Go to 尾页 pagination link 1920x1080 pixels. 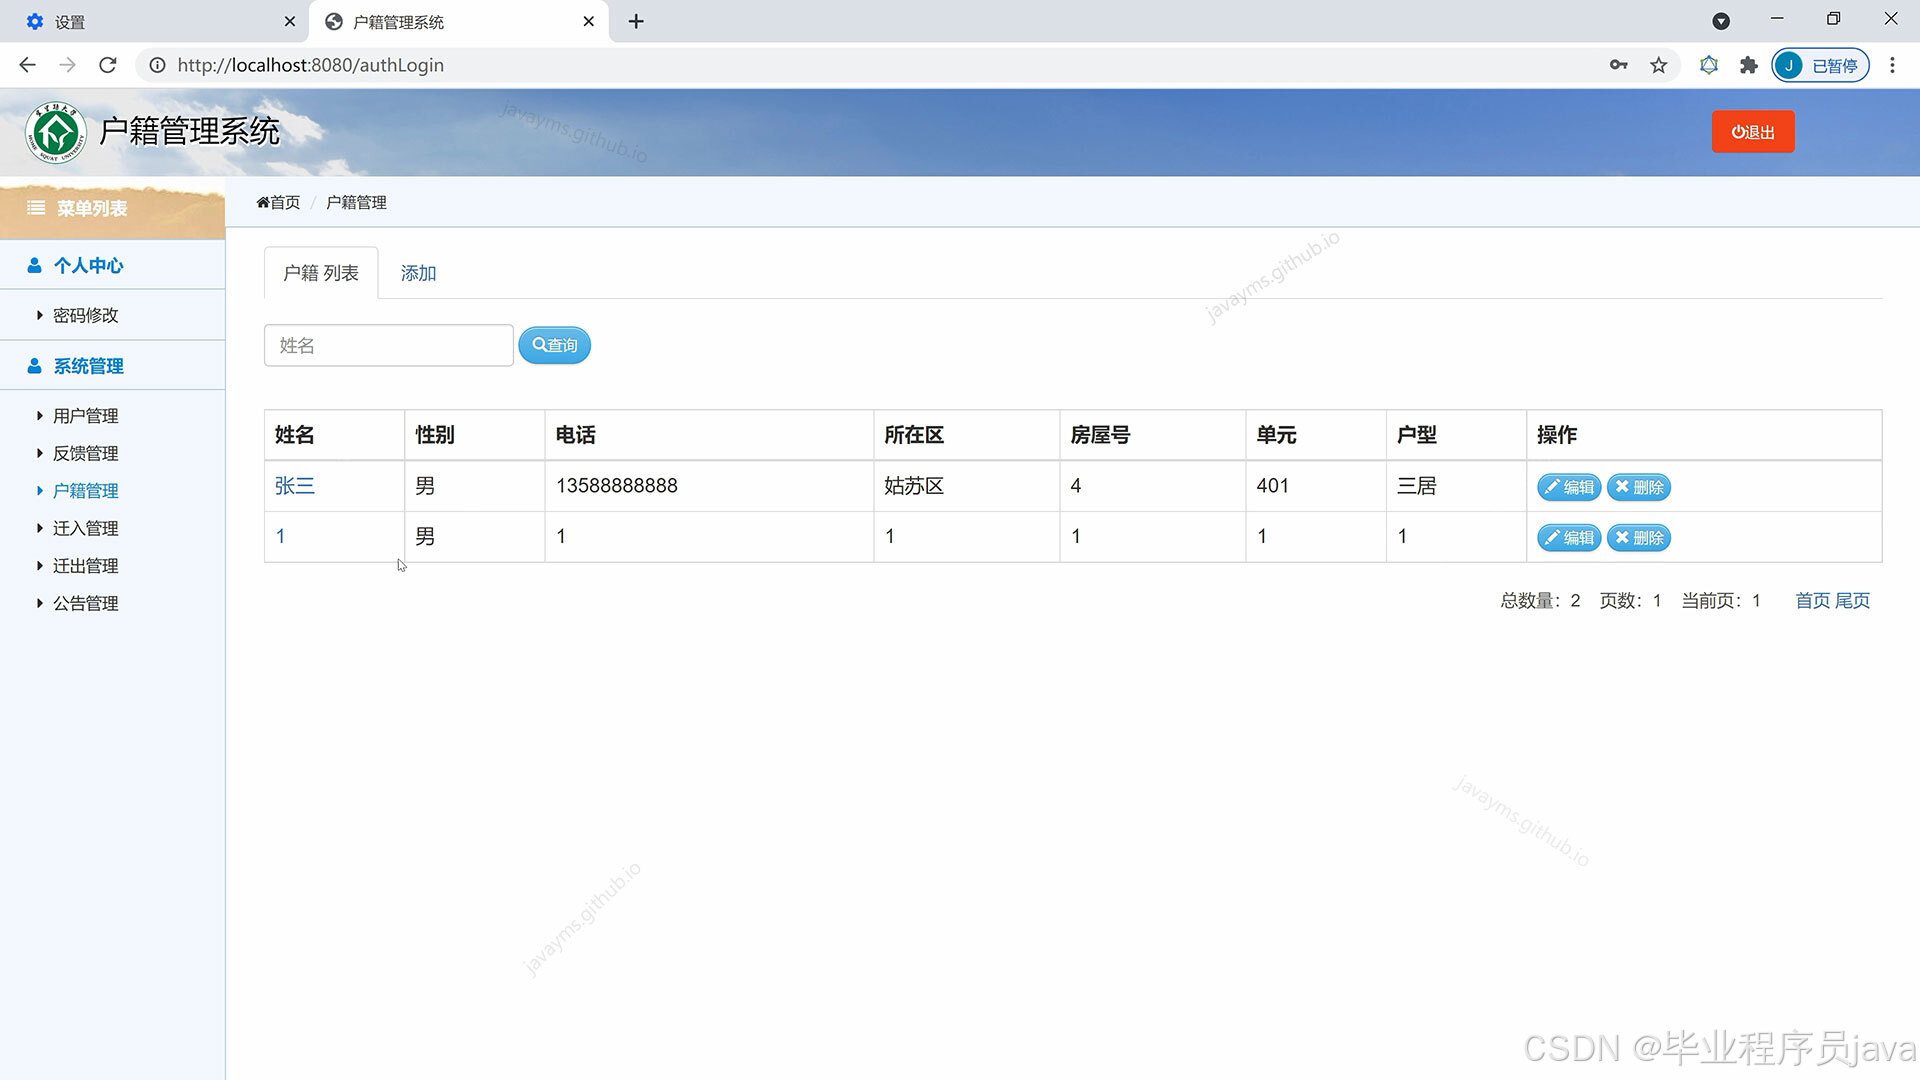pyautogui.click(x=1852, y=600)
